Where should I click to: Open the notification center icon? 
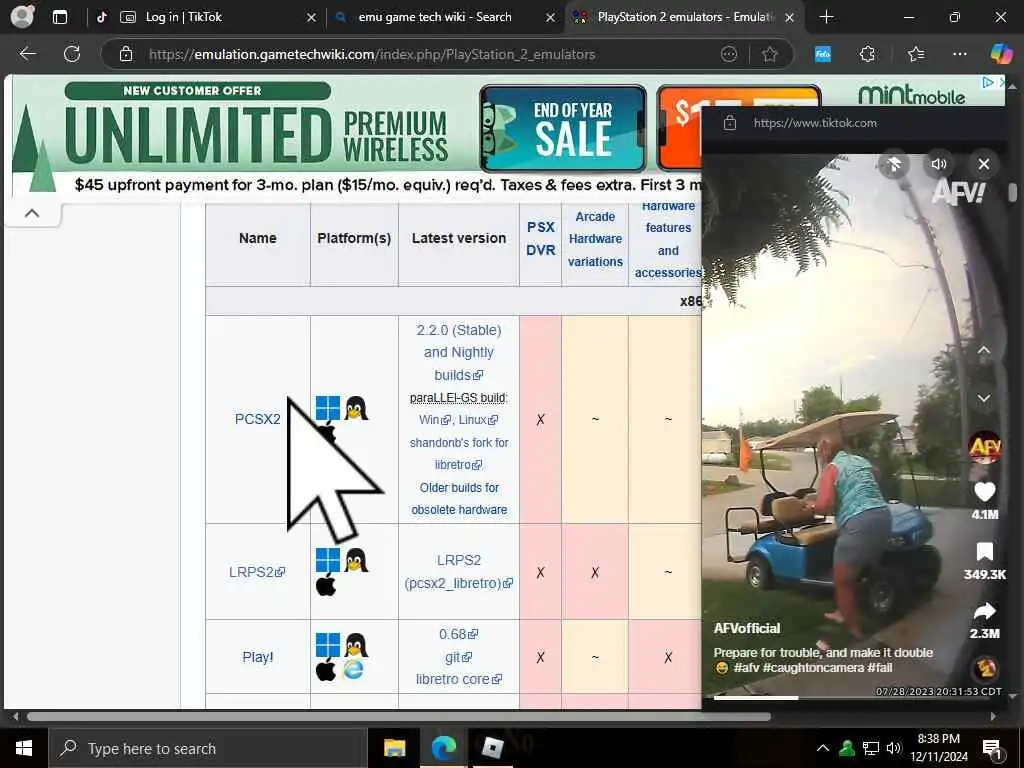click(x=992, y=749)
